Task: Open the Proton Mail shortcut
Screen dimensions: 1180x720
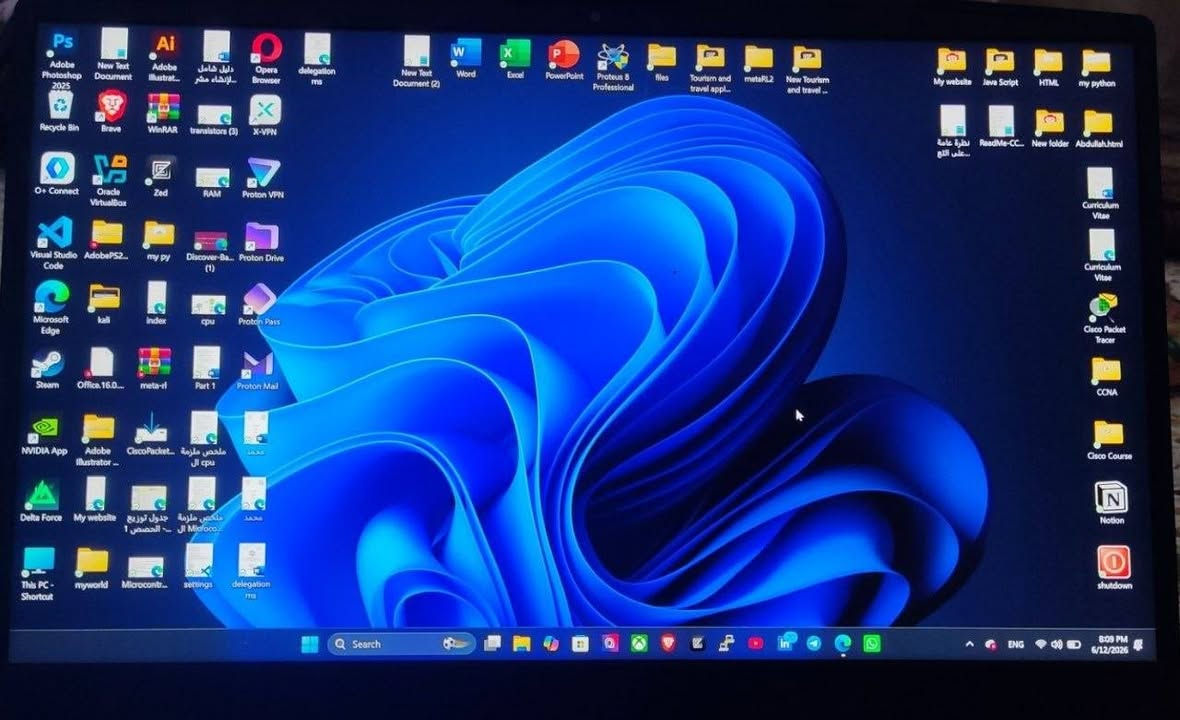Action: tap(257, 371)
